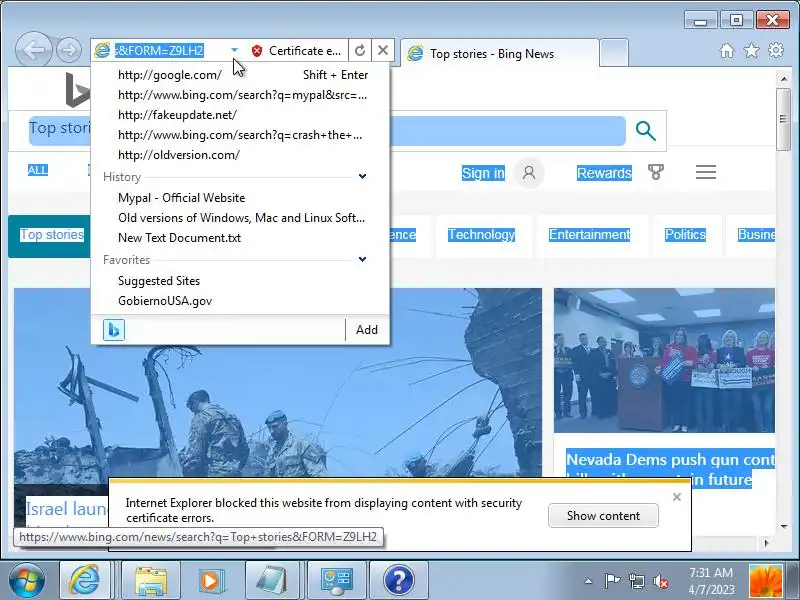Open Mypal - Official Website history item
The width and height of the screenshot is (800, 600).
240,198
